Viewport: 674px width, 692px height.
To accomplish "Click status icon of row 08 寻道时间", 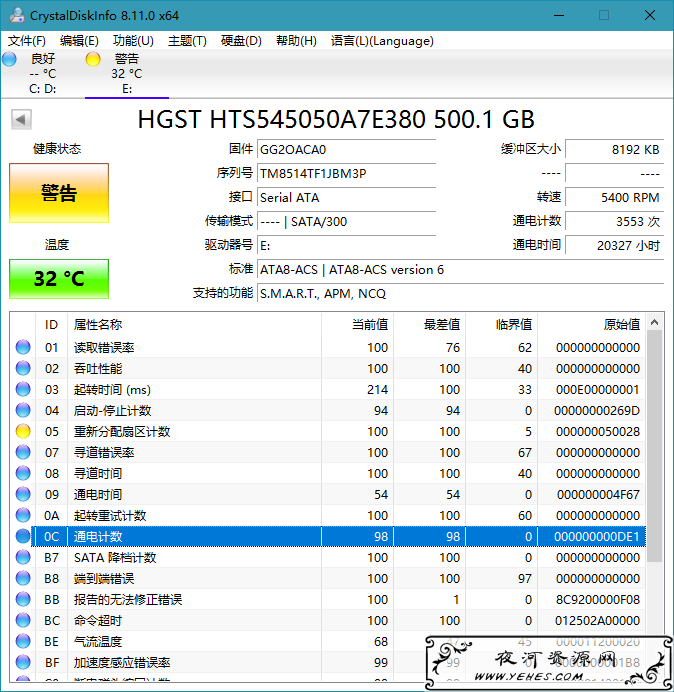I will pos(23,473).
